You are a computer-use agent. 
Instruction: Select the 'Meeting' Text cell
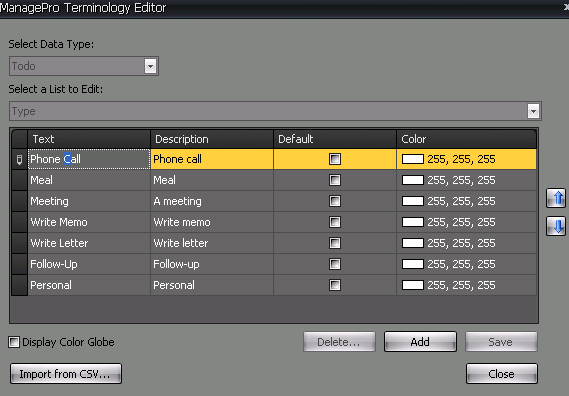[89, 201]
